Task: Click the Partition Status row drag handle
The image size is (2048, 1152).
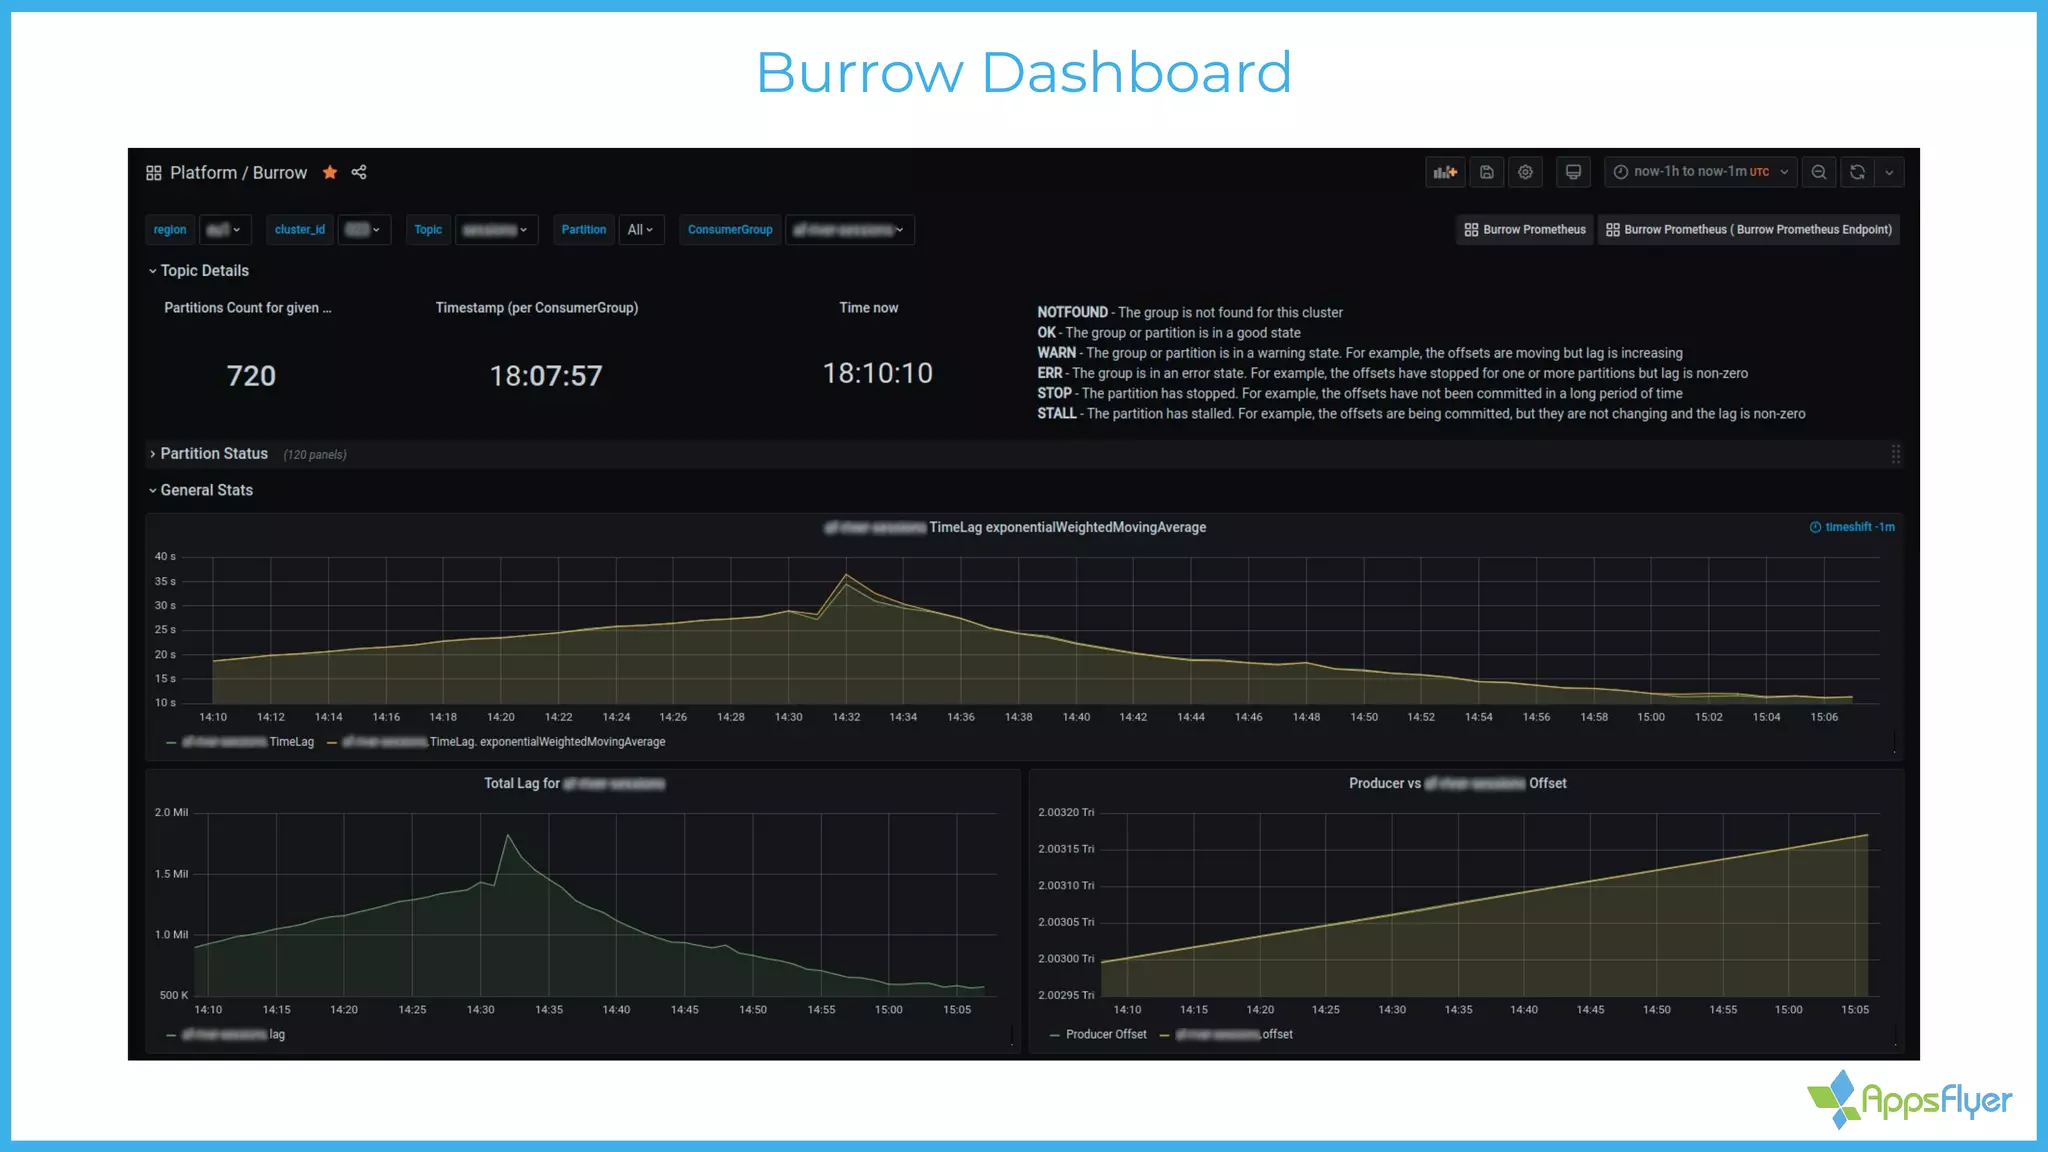Action: [1895, 454]
